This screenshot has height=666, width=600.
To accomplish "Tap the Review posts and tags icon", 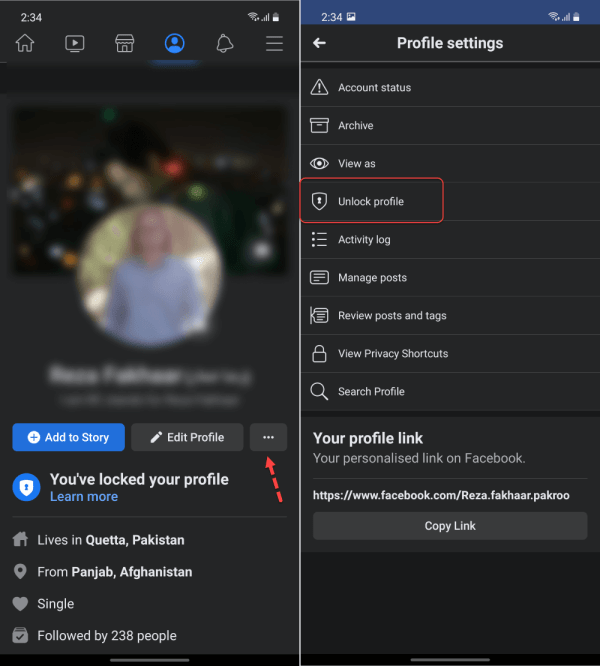I will pos(319,316).
